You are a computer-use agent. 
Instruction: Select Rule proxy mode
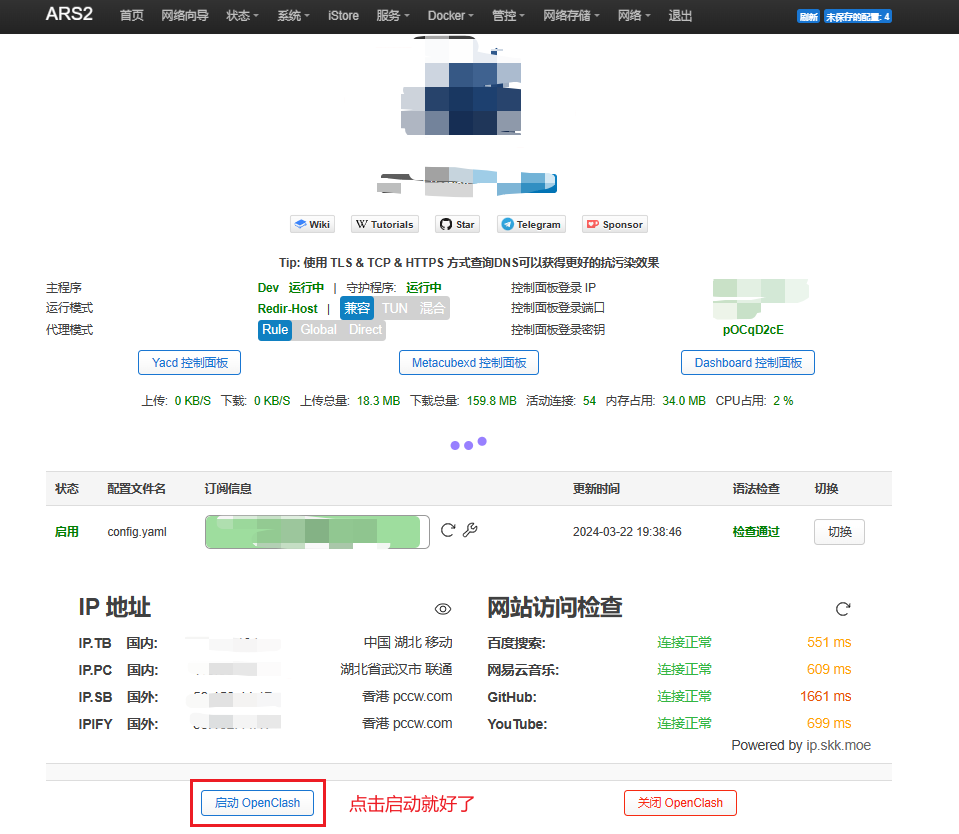275,330
